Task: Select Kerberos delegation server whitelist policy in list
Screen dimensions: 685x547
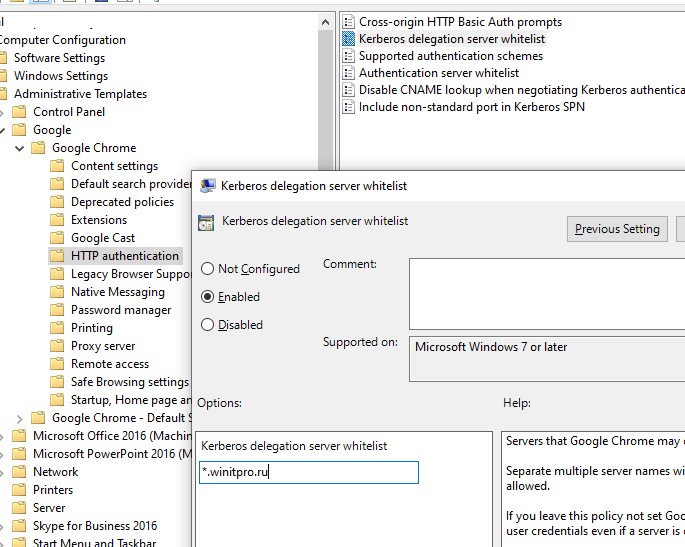Action: tap(452, 39)
